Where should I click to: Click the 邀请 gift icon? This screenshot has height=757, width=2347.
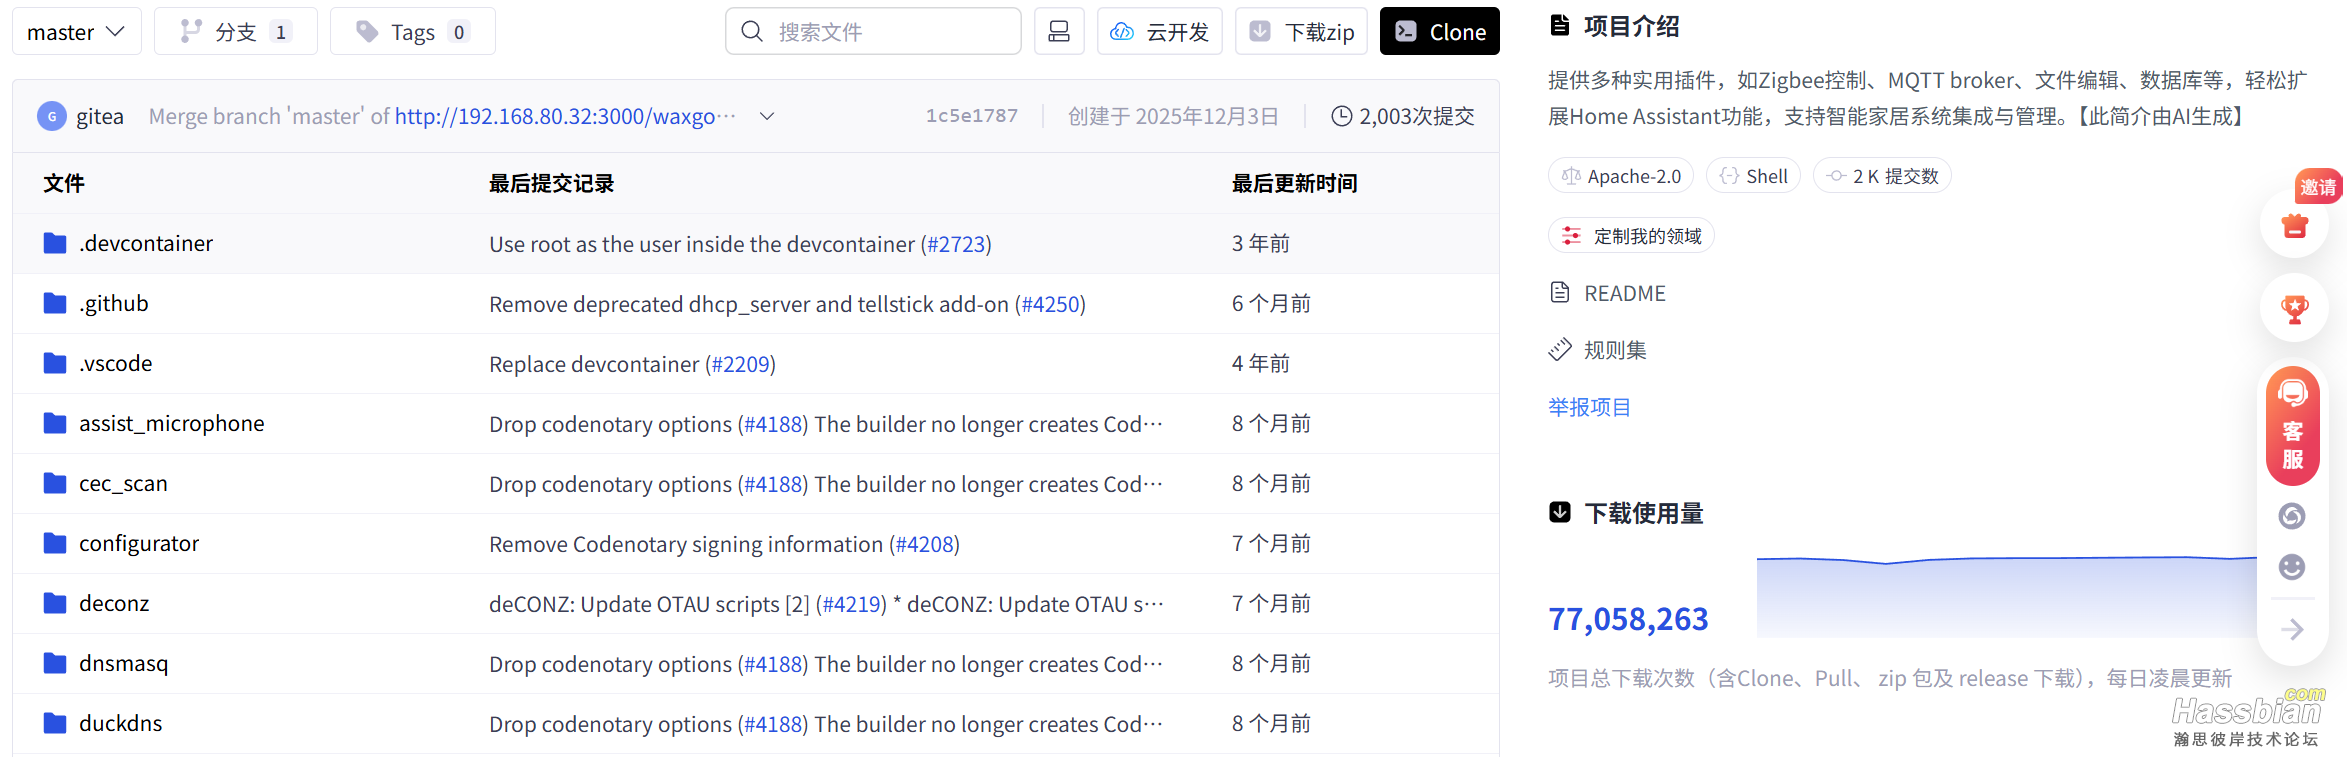(2295, 225)
